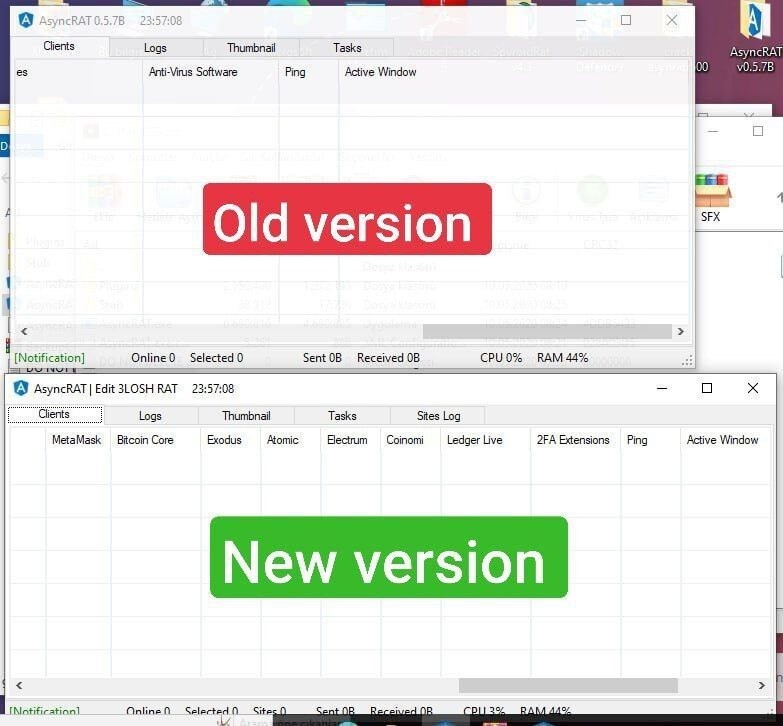
Task: Click 'Selected 0' in old version status bar
Action: (x=217, y=358)
